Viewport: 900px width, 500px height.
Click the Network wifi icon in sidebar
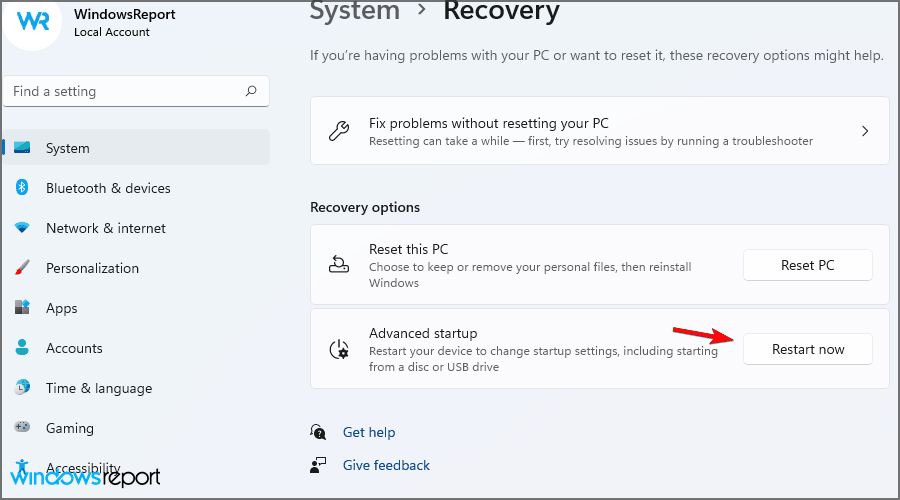click(x=22, y=227)
